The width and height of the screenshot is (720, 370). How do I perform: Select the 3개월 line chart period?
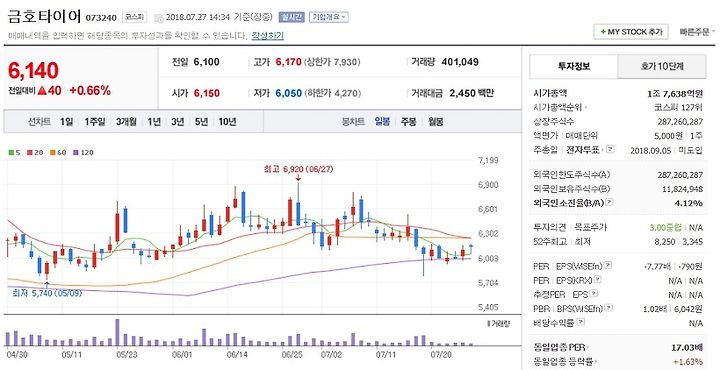pos(126,122)
